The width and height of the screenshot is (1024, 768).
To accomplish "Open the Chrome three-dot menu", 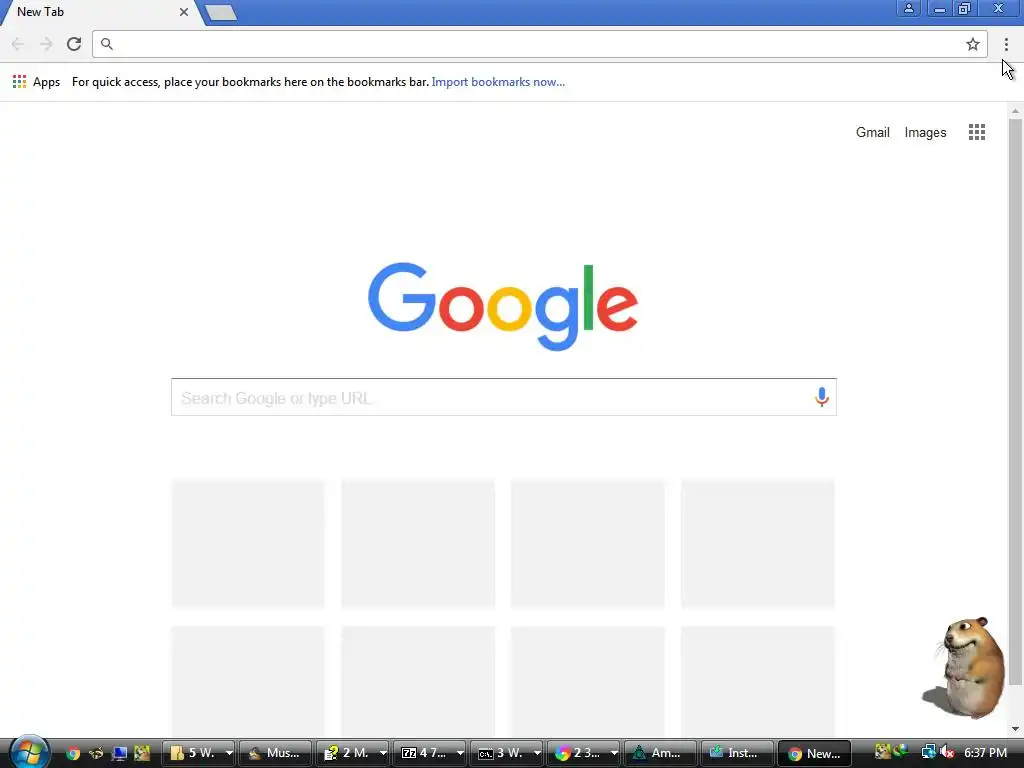I will pyautogui.click(x=1006, y=44).
